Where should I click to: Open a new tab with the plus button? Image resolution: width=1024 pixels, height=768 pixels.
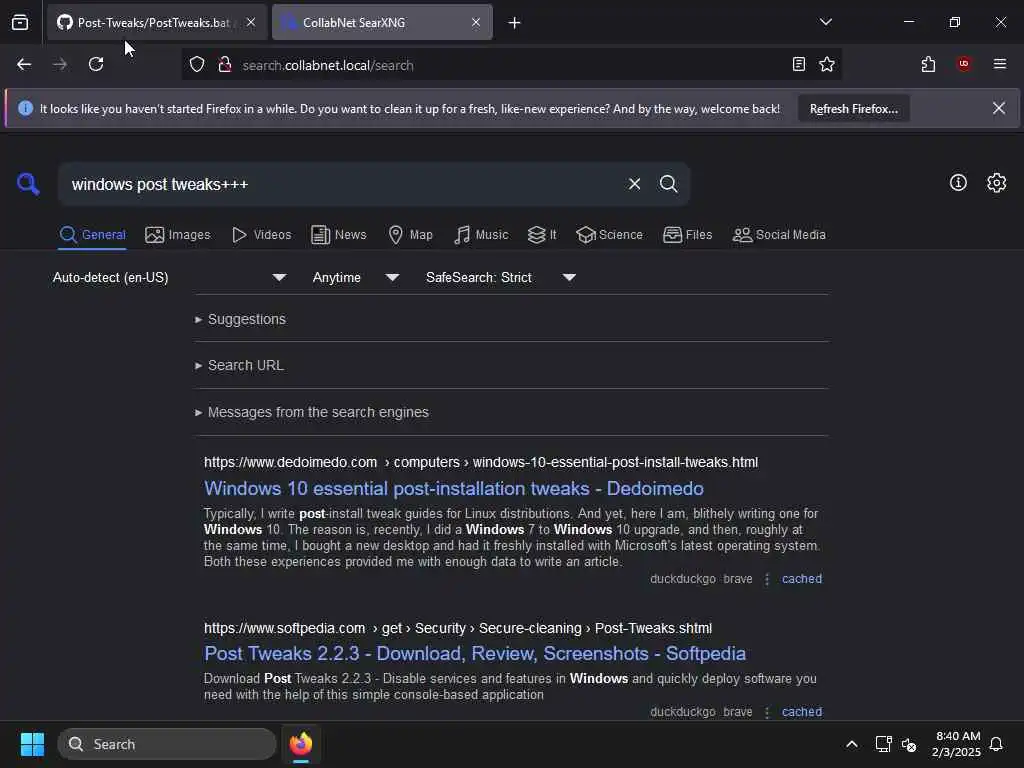pyautogui.click(x=514, y=23)
